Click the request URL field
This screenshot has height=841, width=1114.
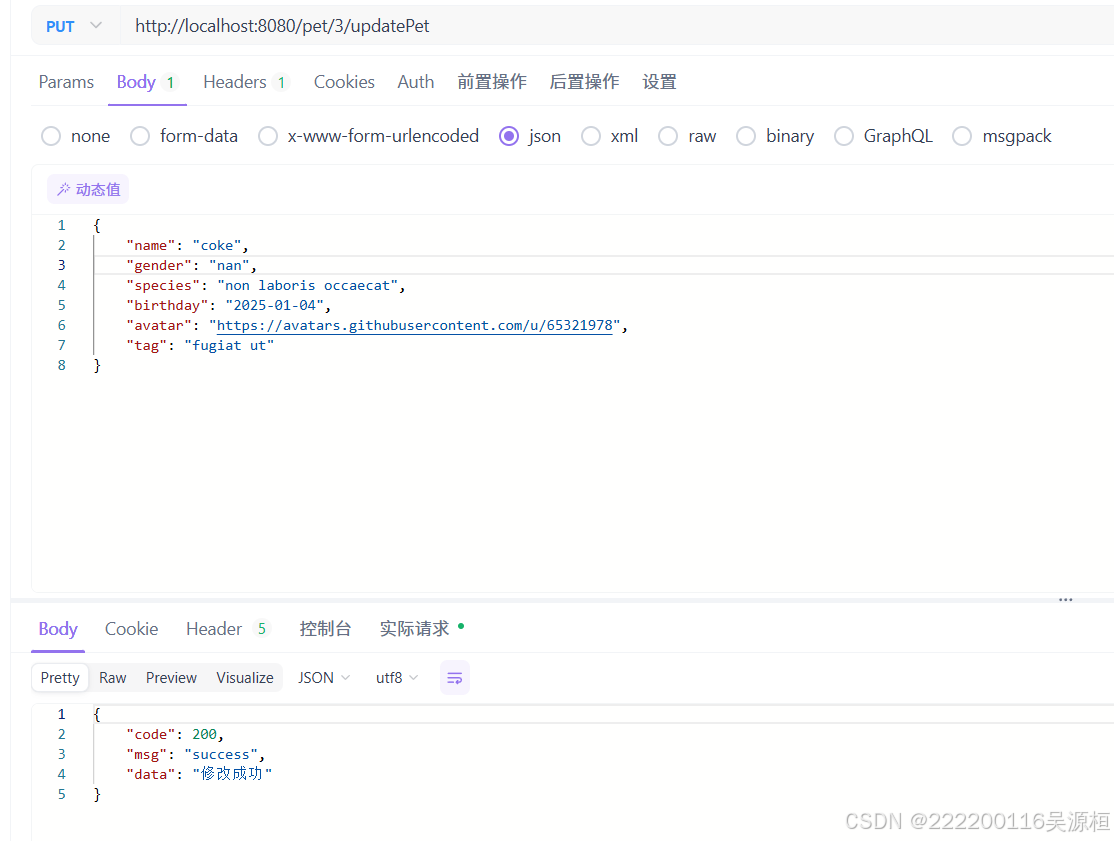pos(617,26)
